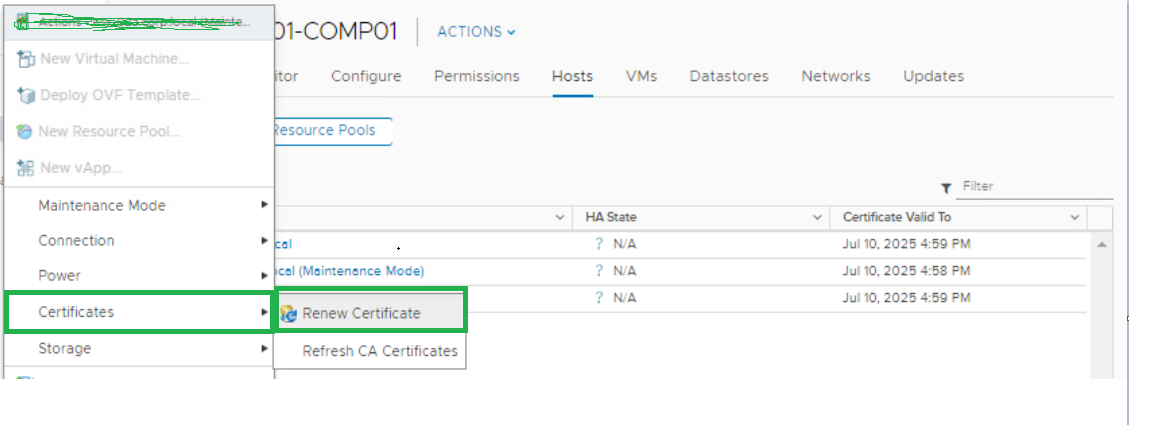Open the Certificates submenu
This screenshot has width=1152, height=426.
pos(140,312)
